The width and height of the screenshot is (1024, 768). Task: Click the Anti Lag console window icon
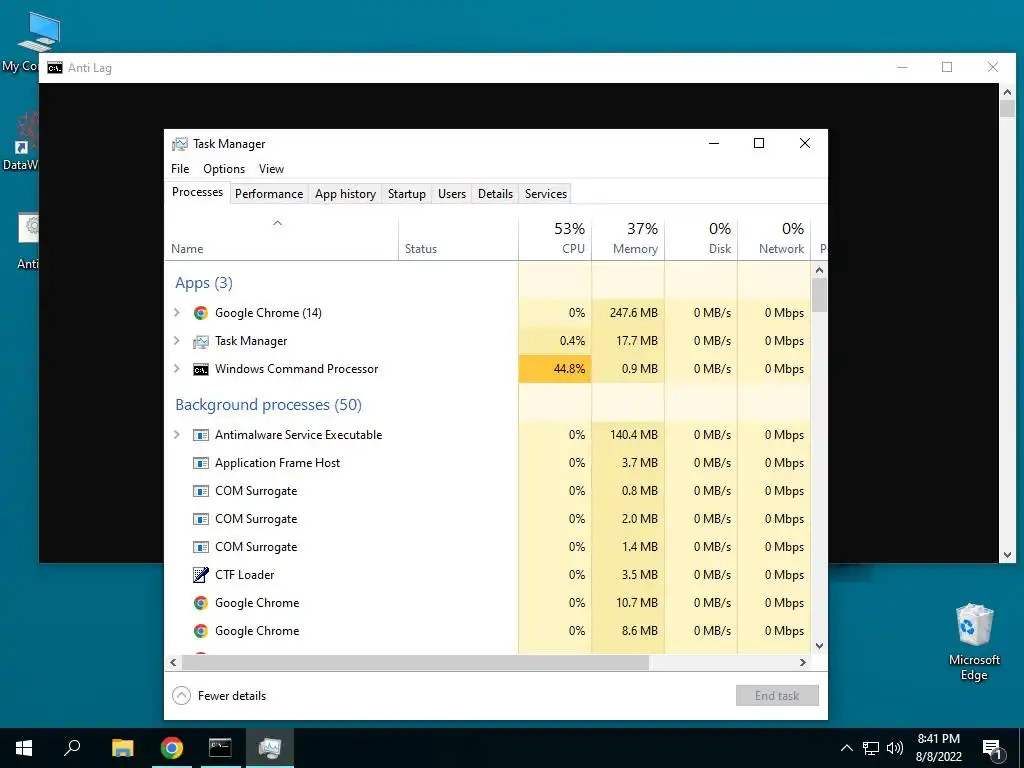[56, 68]
